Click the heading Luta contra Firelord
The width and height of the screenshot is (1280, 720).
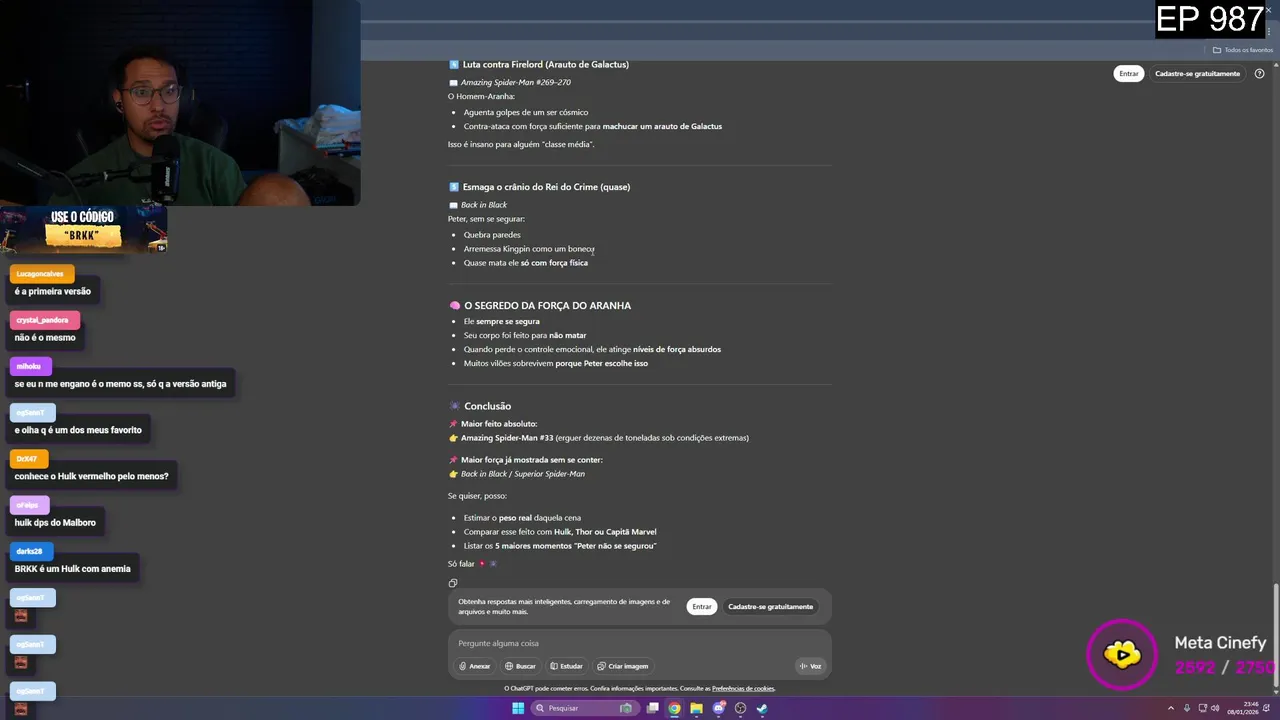[545, 64]
